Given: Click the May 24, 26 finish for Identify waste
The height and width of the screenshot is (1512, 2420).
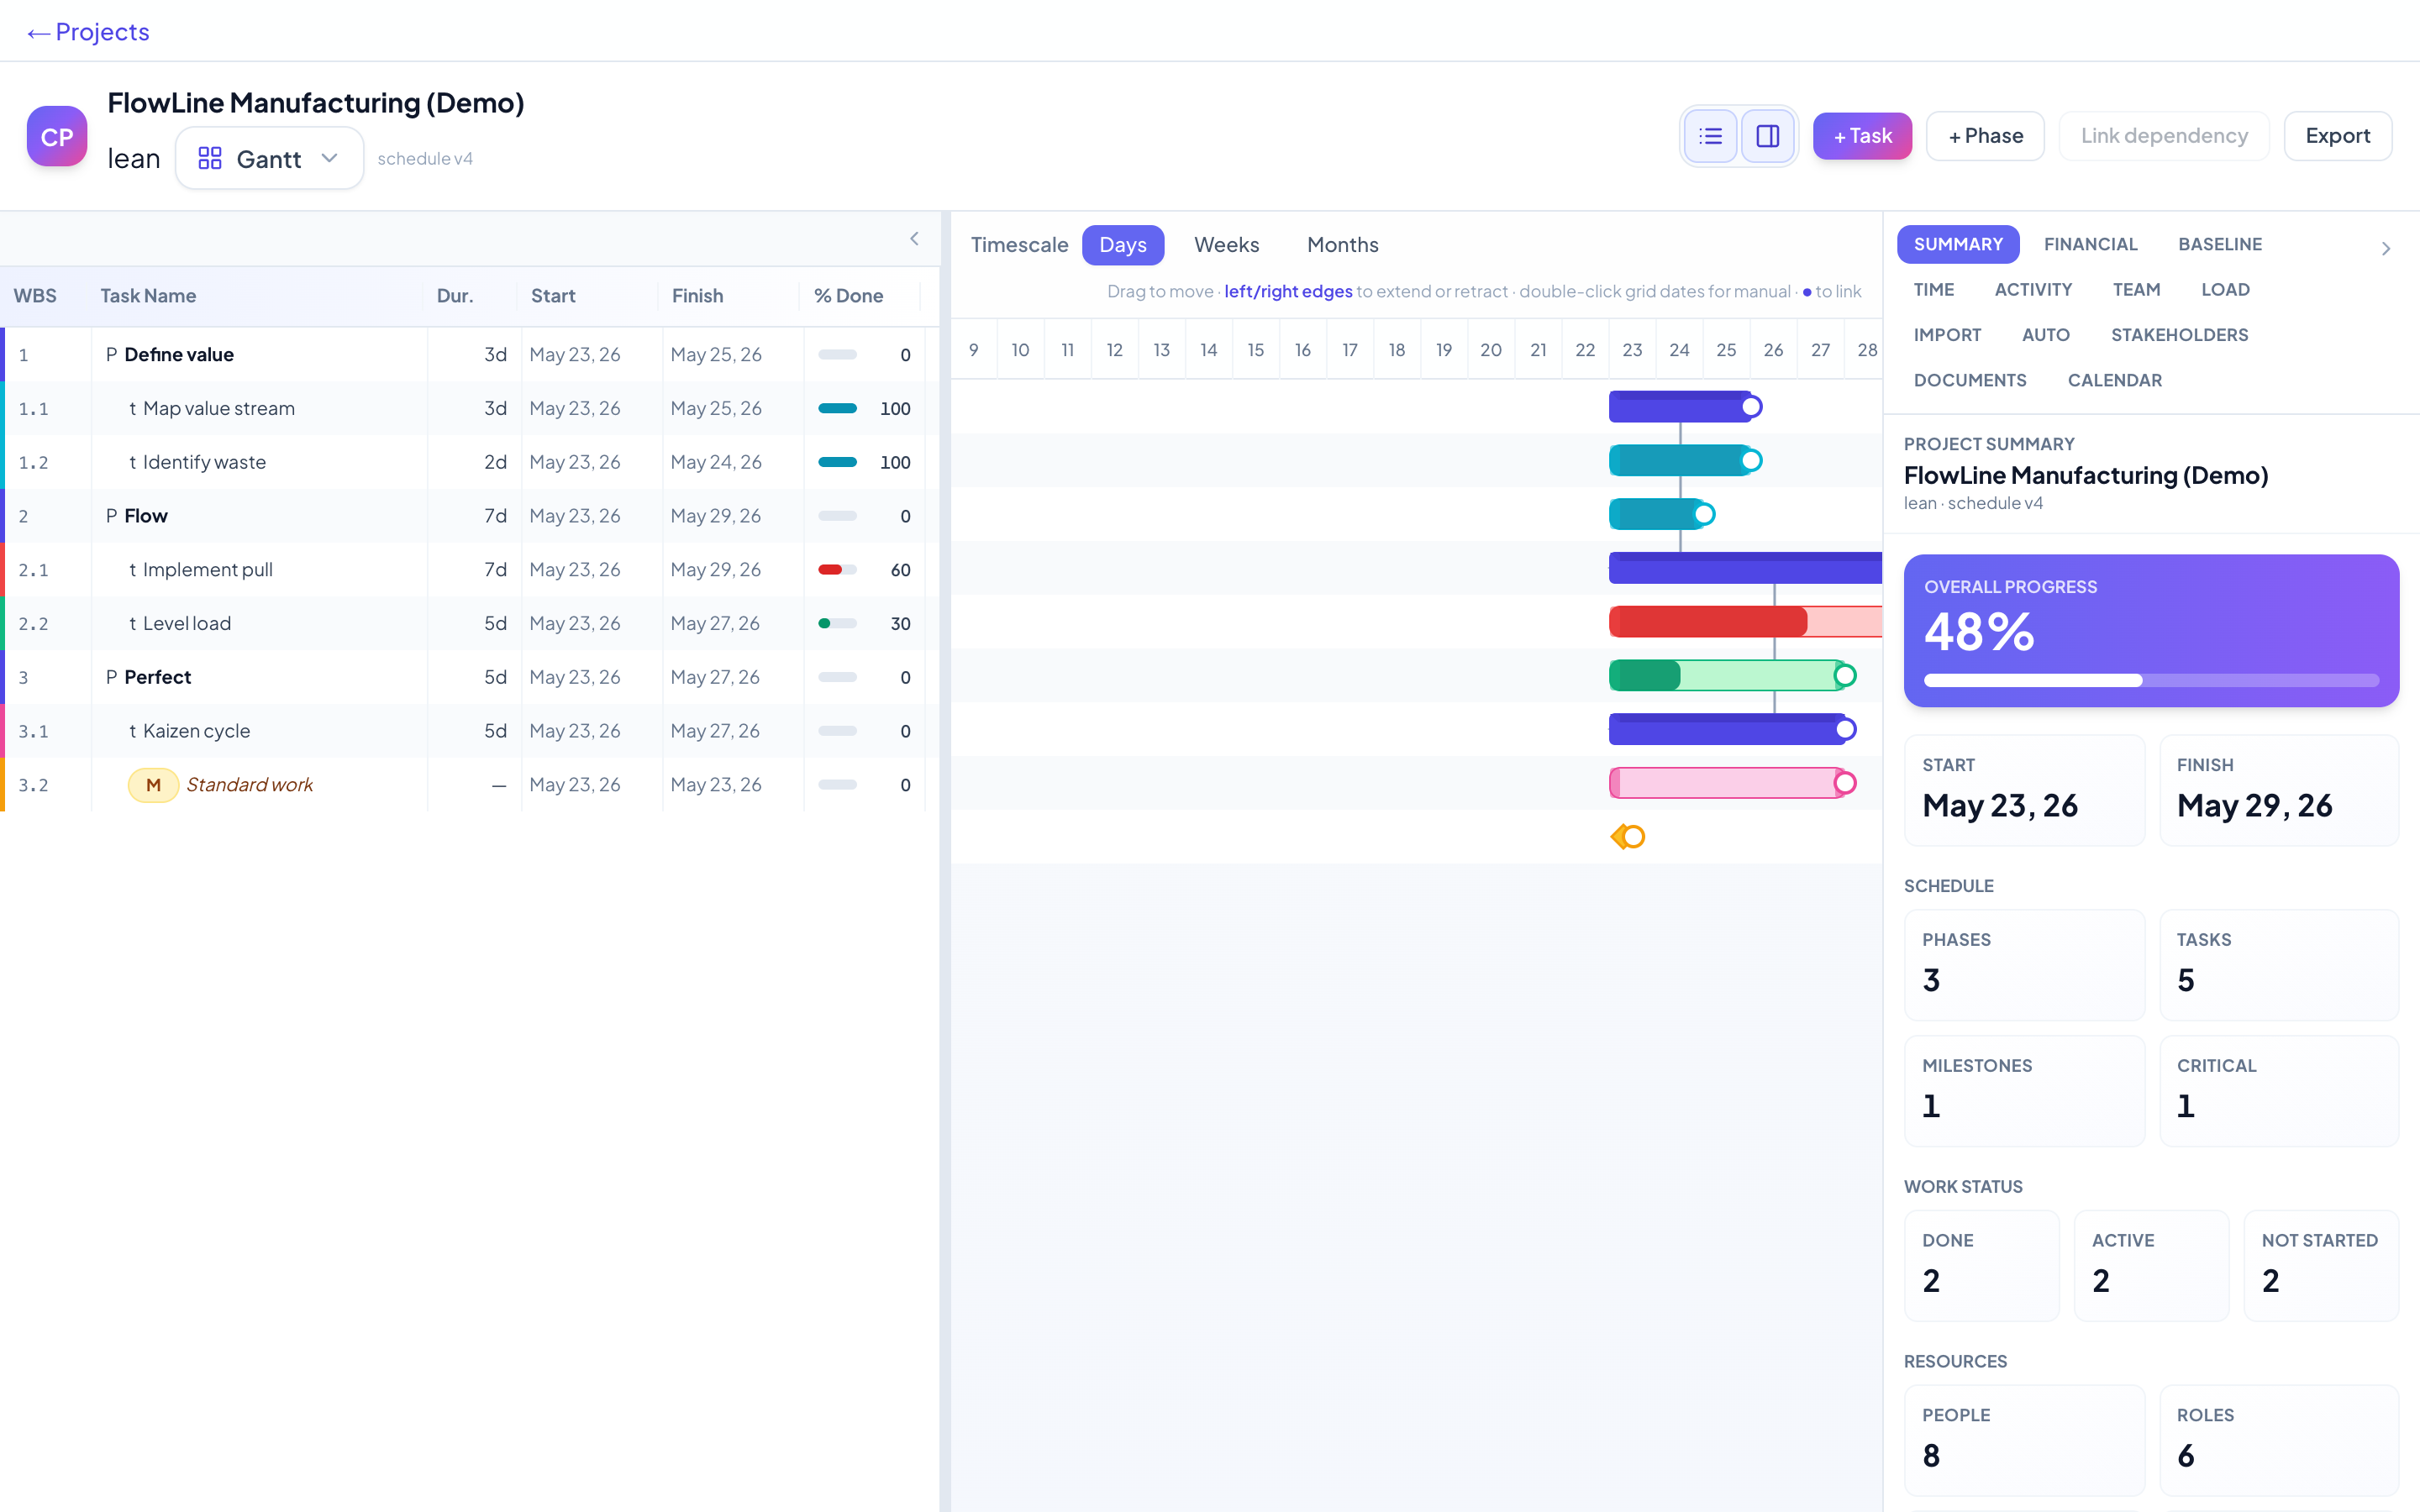Looking at the screenshot, I should click(715, 463).
